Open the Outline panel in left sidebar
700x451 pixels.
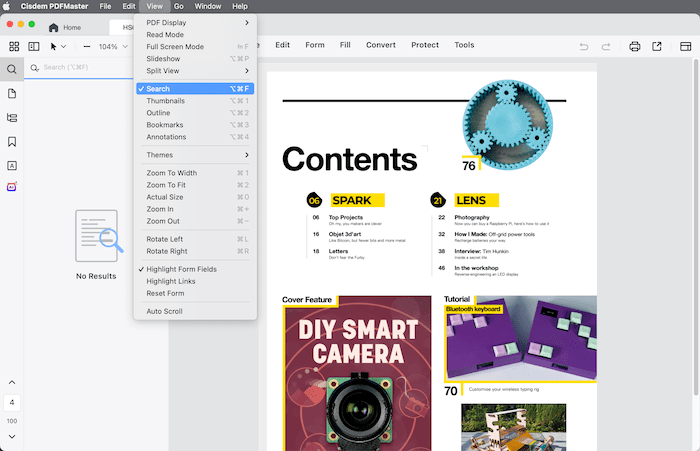point(12,118)
